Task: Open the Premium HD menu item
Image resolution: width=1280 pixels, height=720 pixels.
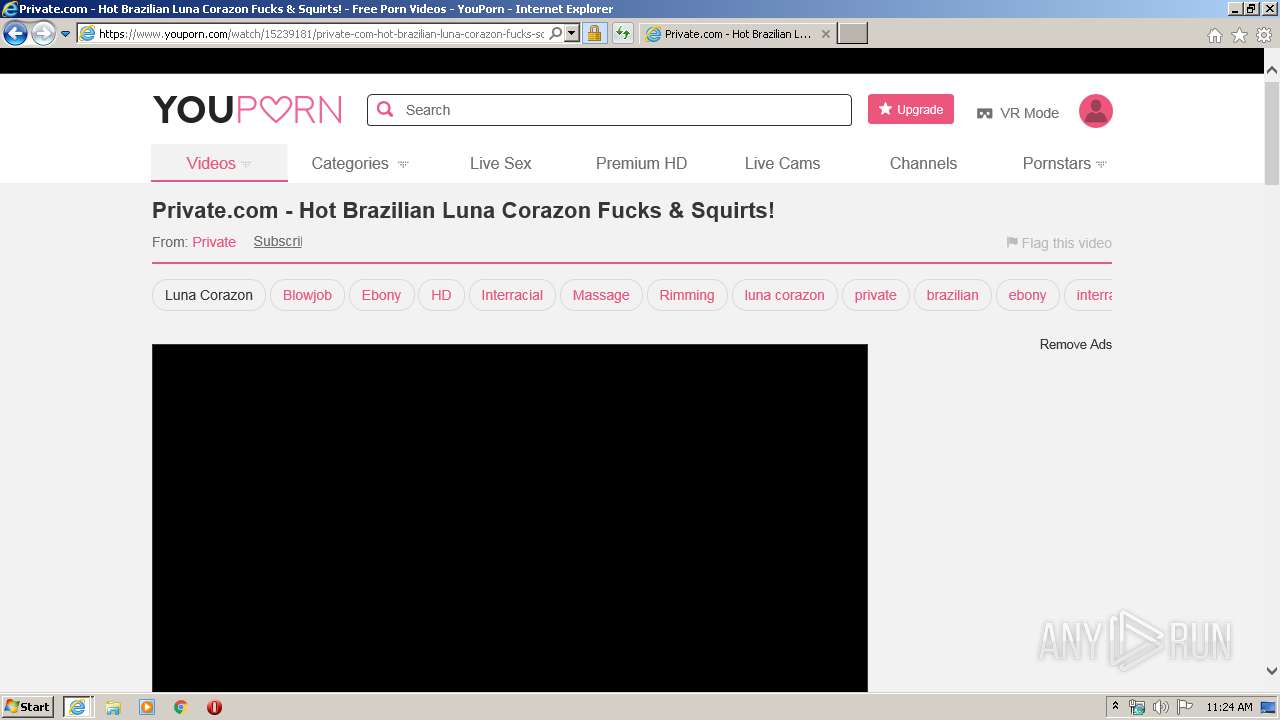Action: 641,163
